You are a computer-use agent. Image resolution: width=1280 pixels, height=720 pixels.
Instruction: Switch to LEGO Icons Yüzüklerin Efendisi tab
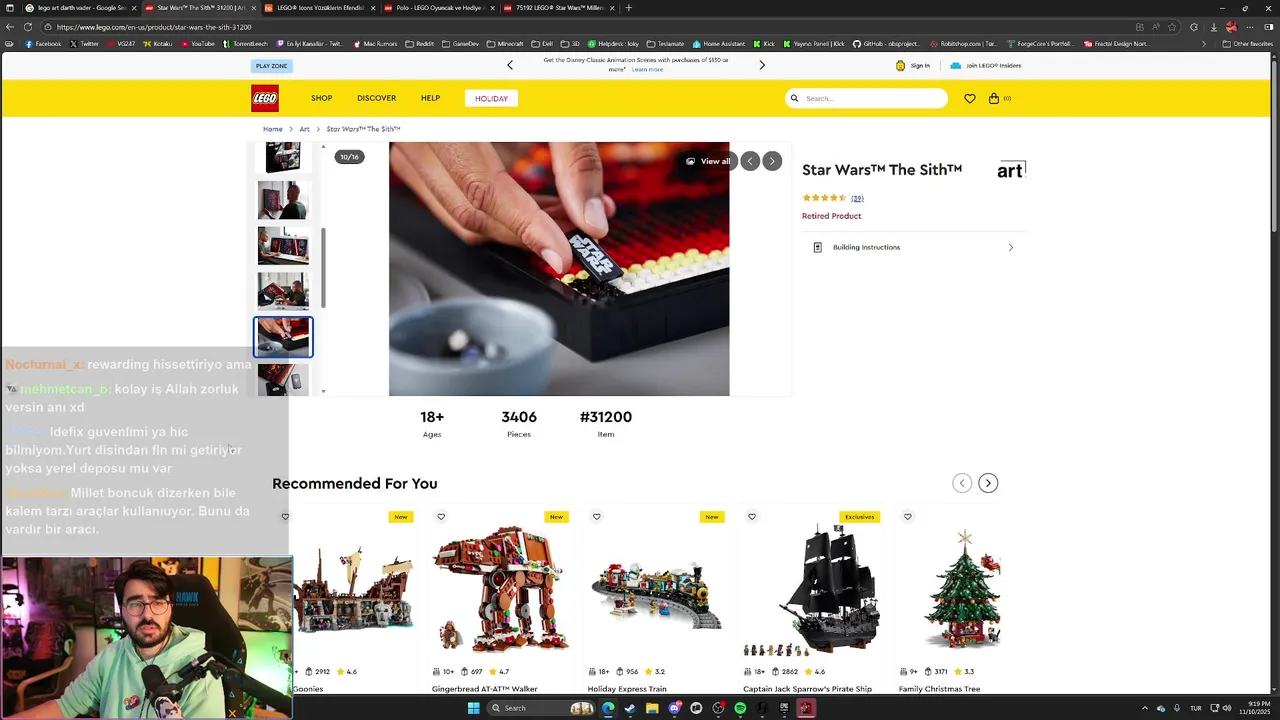(318, 8)
